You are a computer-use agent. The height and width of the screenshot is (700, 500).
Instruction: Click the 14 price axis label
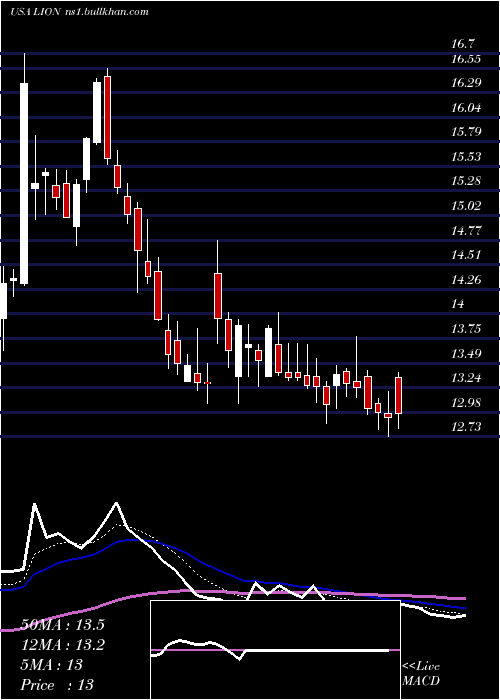click(x=458, y=304)
